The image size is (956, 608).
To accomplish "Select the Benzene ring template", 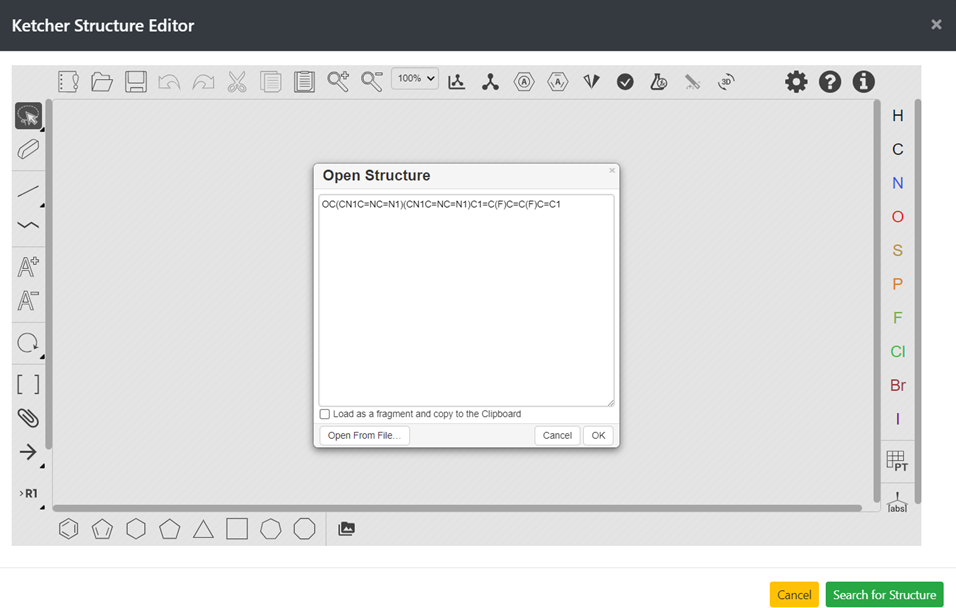I will (x=68, y=529).
